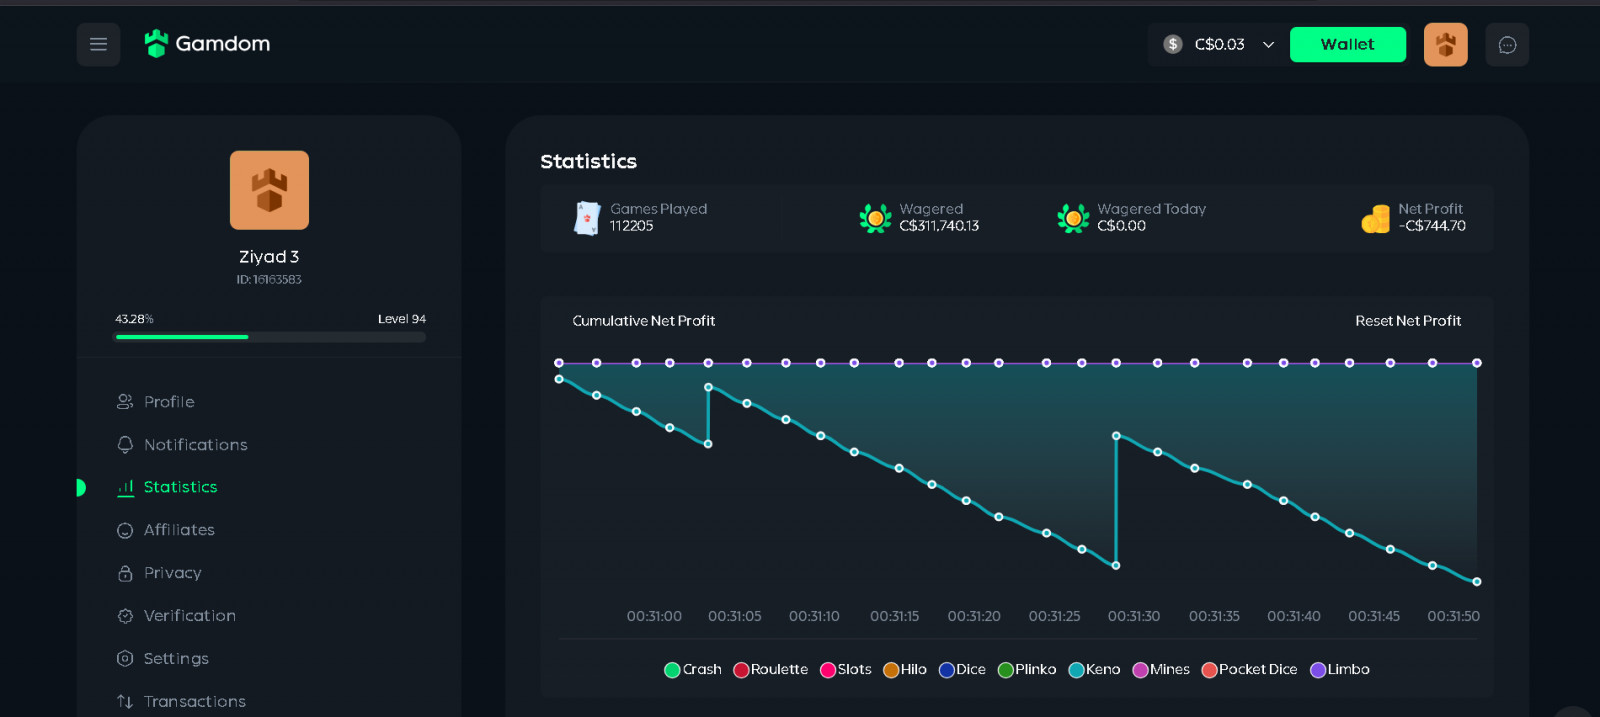The image size is (1600, 717).
Task: Open the hamburger menu button
Action: coord(98,44)
